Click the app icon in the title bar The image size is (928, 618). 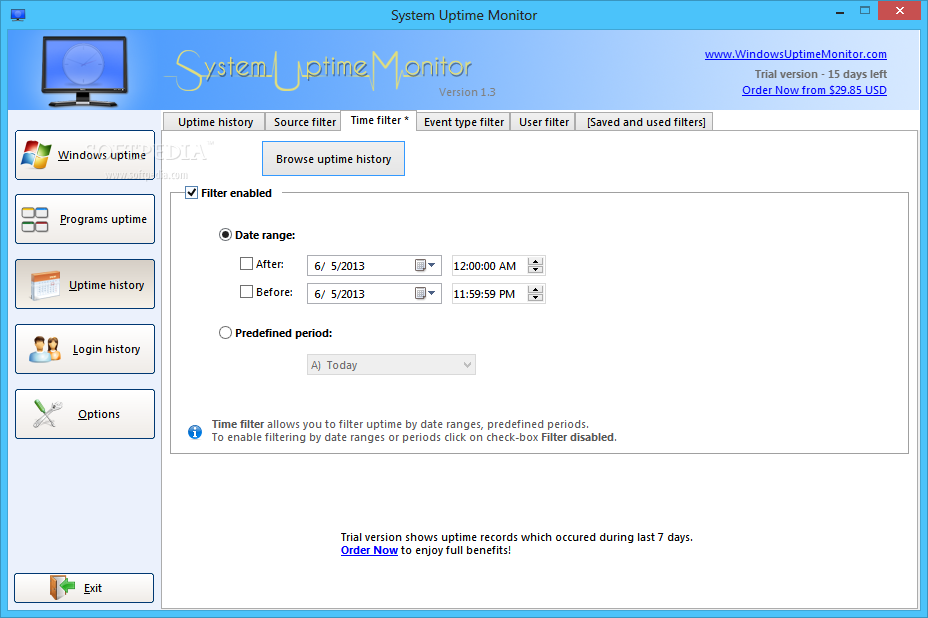18,15
